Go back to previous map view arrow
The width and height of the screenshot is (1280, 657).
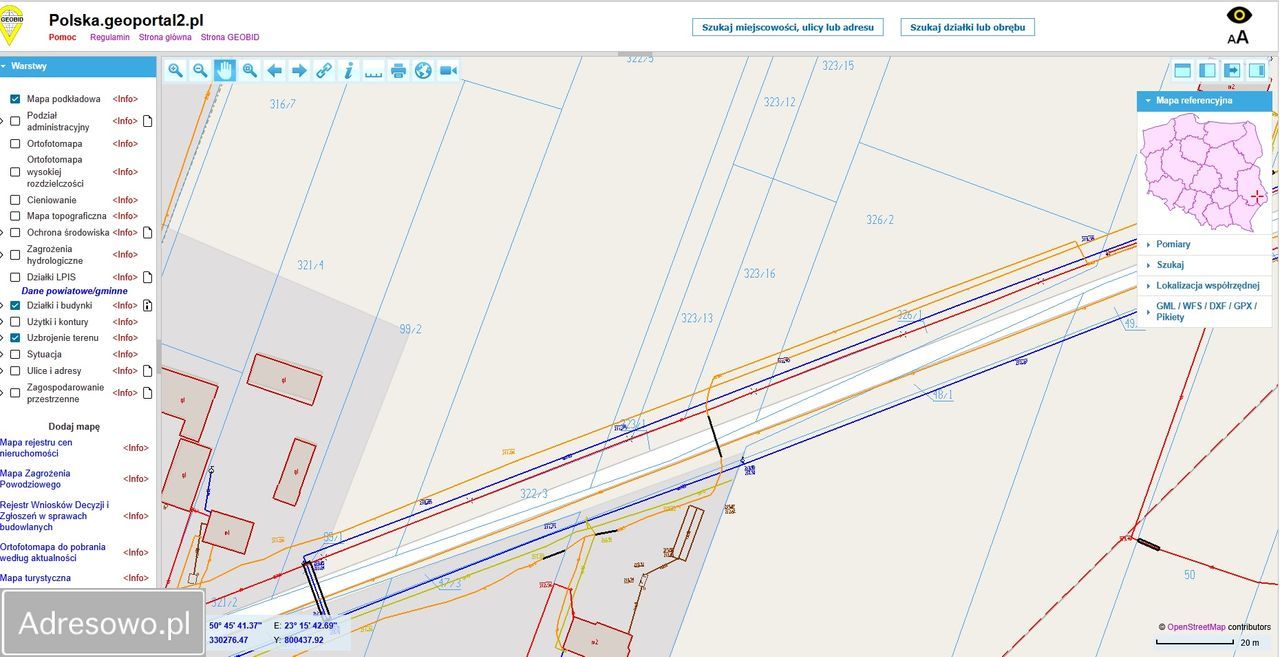coord(274,70)
